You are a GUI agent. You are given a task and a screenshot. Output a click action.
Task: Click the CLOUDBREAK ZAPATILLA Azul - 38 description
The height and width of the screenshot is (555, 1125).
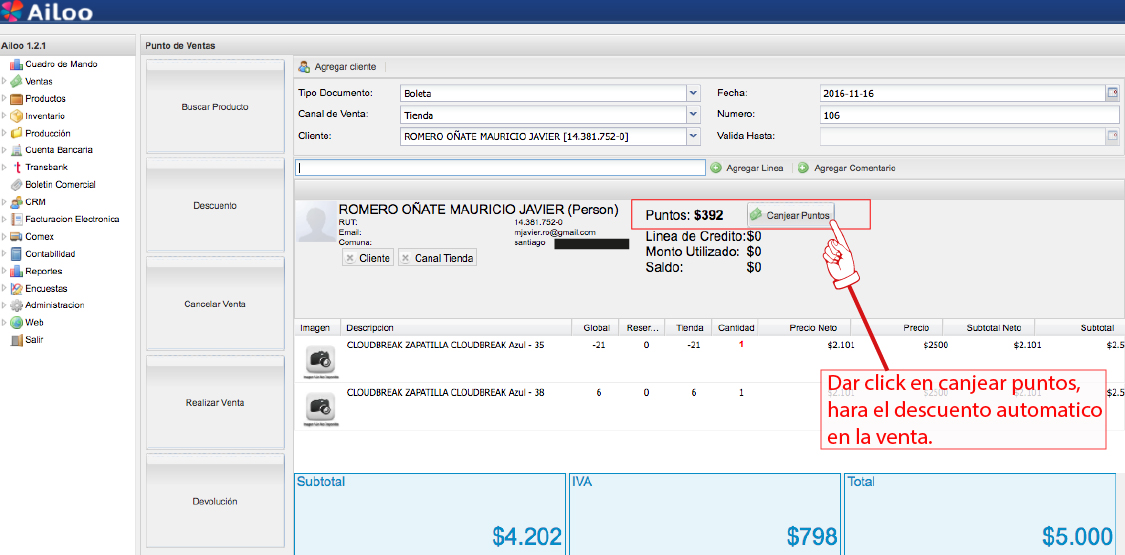coord(445,393)
